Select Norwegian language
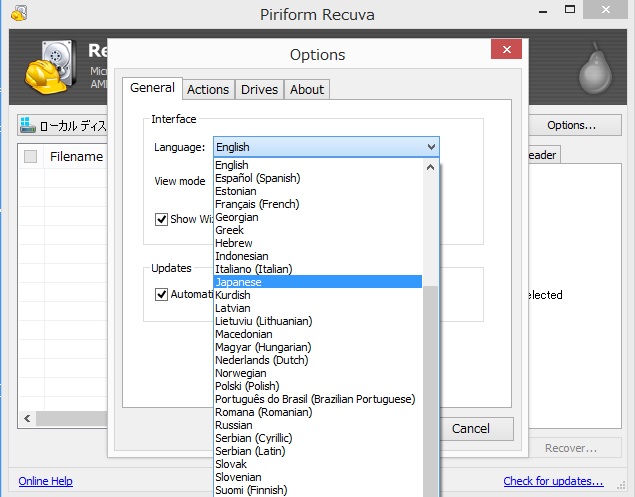The width and height of the screenshot is (635, 497). (318, 373)
